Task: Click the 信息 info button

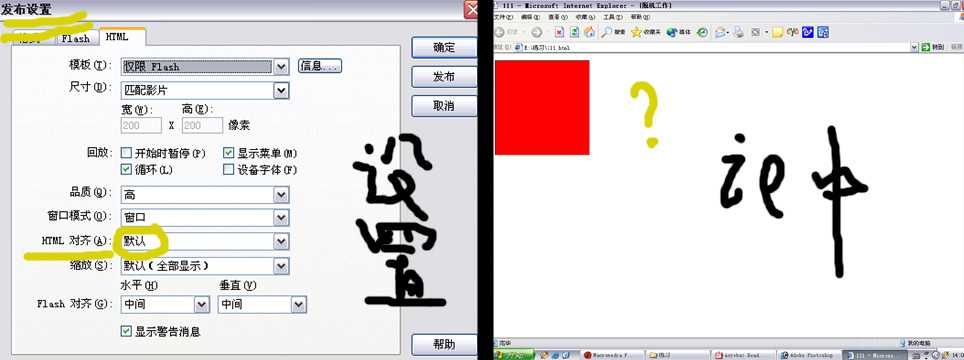Action: [x=320, y=66]
